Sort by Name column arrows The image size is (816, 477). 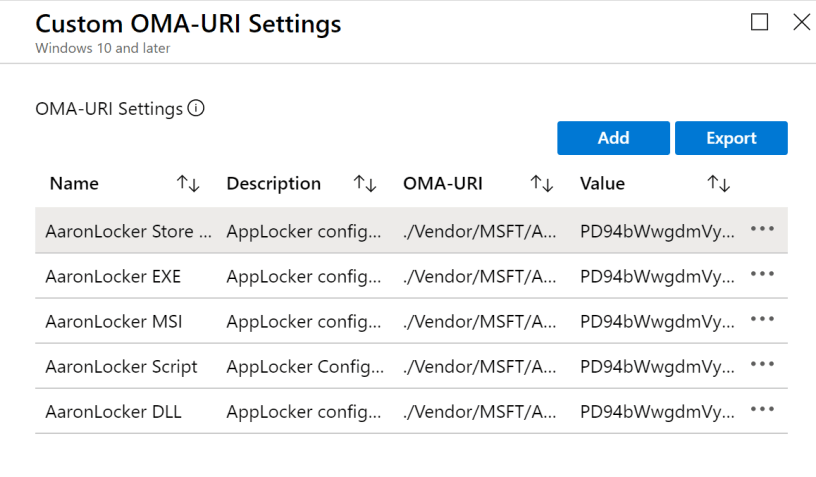188,183
